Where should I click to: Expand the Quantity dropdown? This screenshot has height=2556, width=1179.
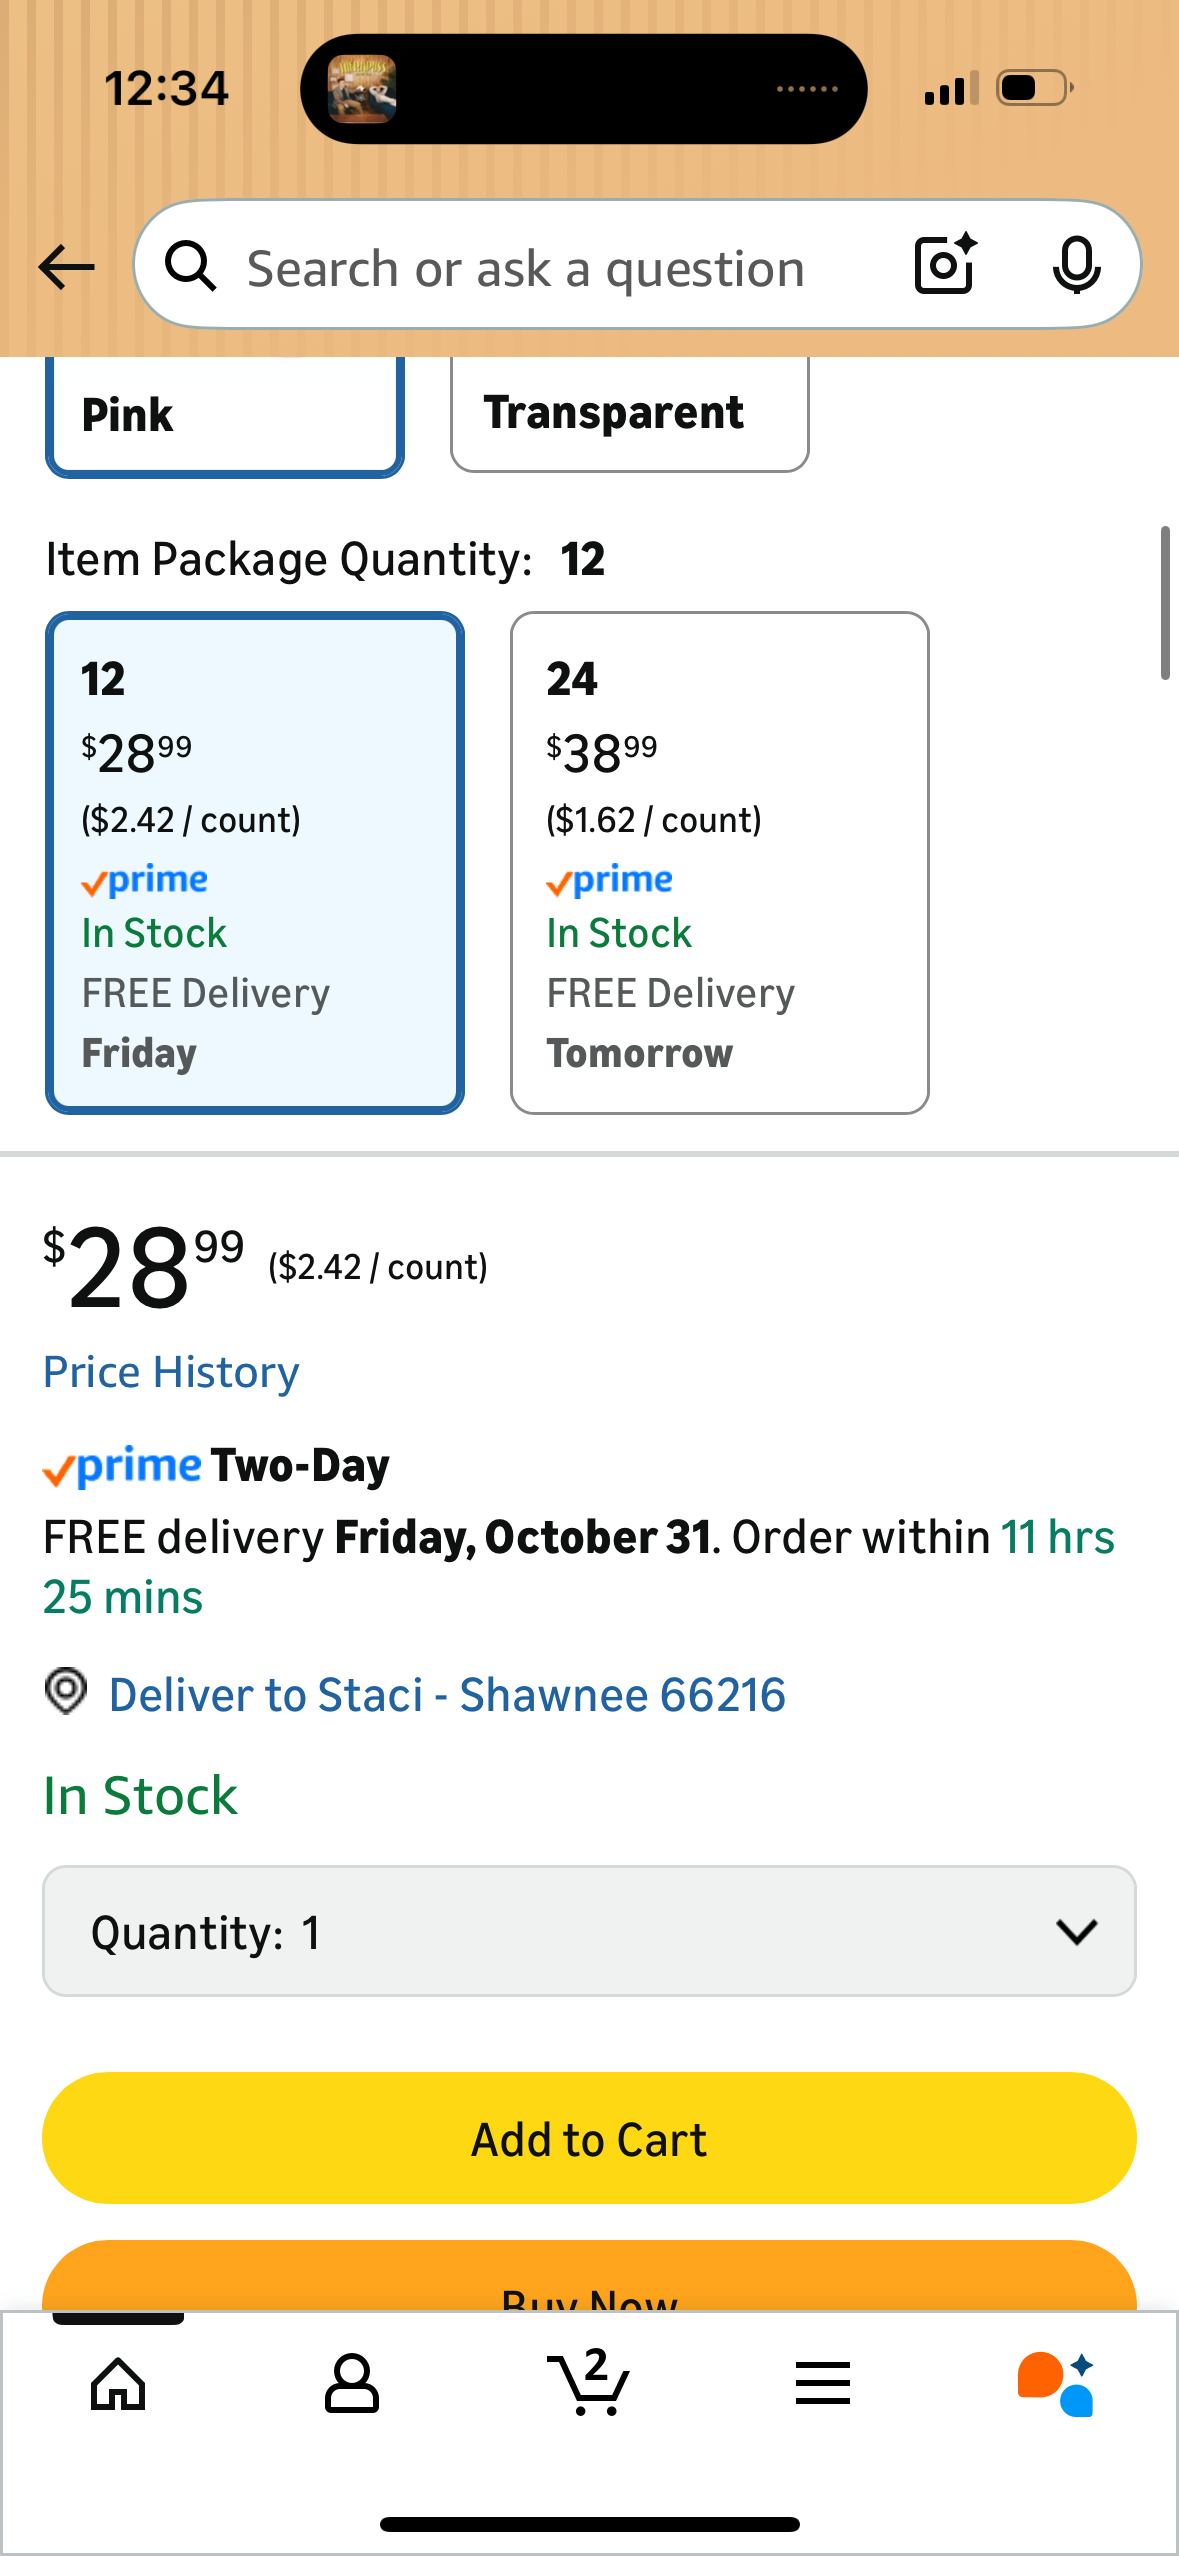[589, 1931]
